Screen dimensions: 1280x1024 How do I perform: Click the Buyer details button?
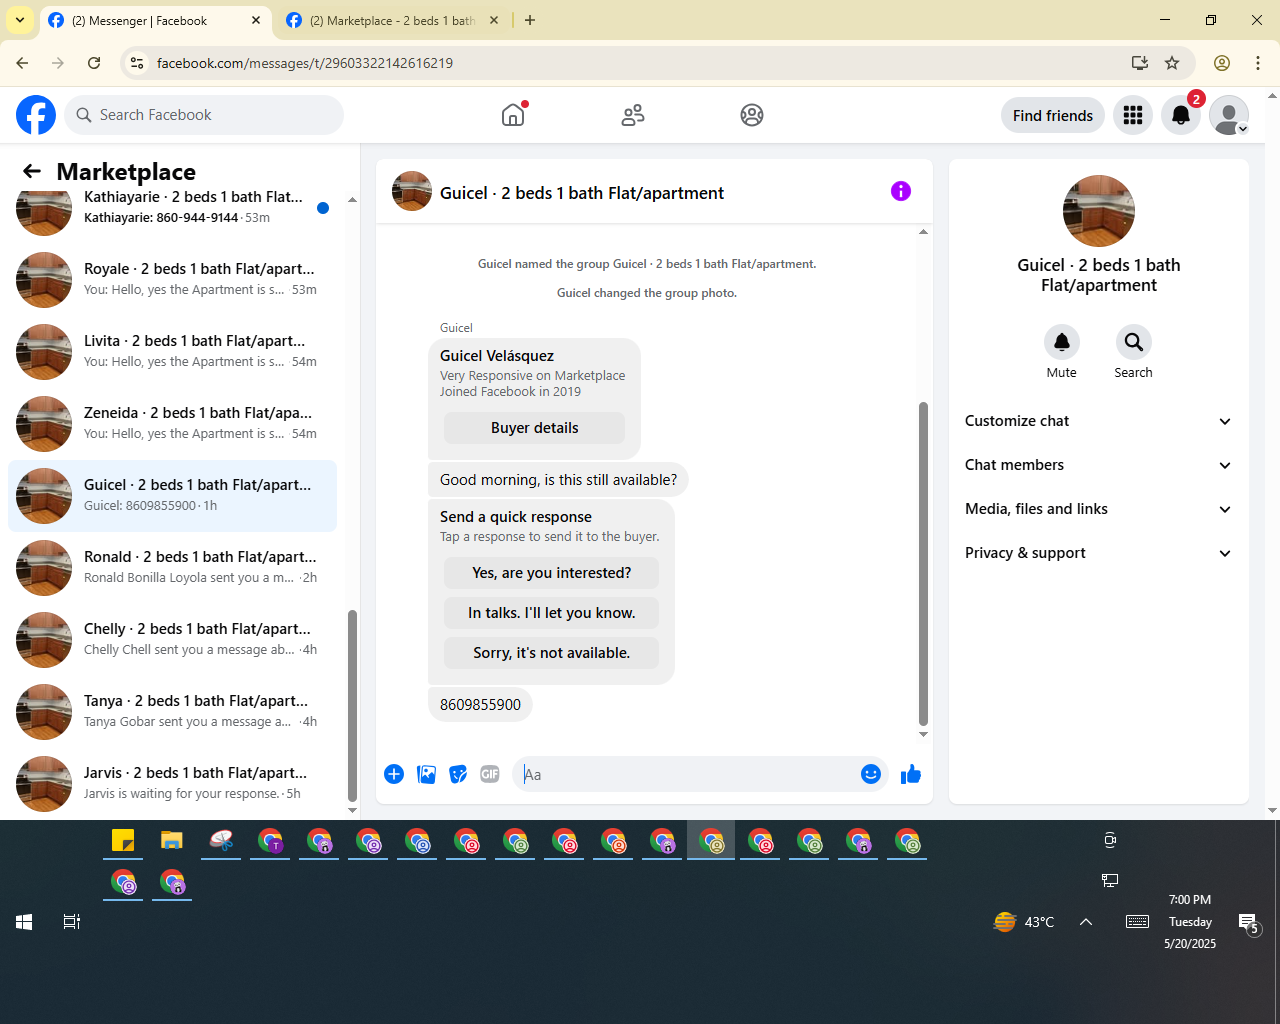coord(534,428)
